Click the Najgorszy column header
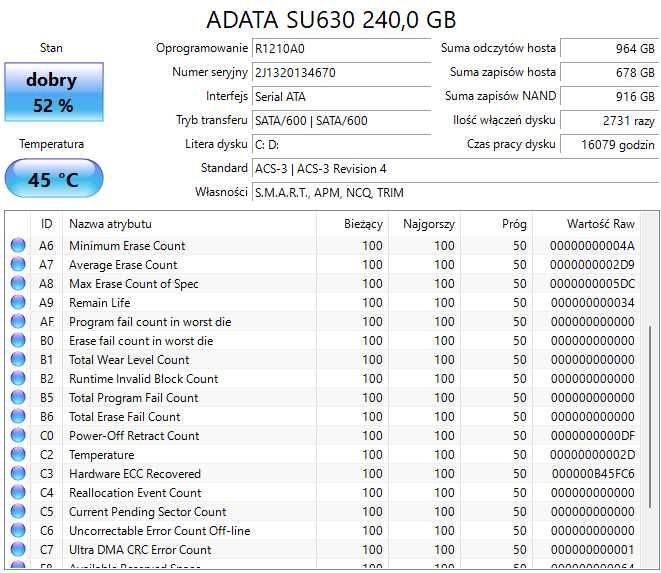The height and width of the screenshot is (573, 661). (424, 224)
